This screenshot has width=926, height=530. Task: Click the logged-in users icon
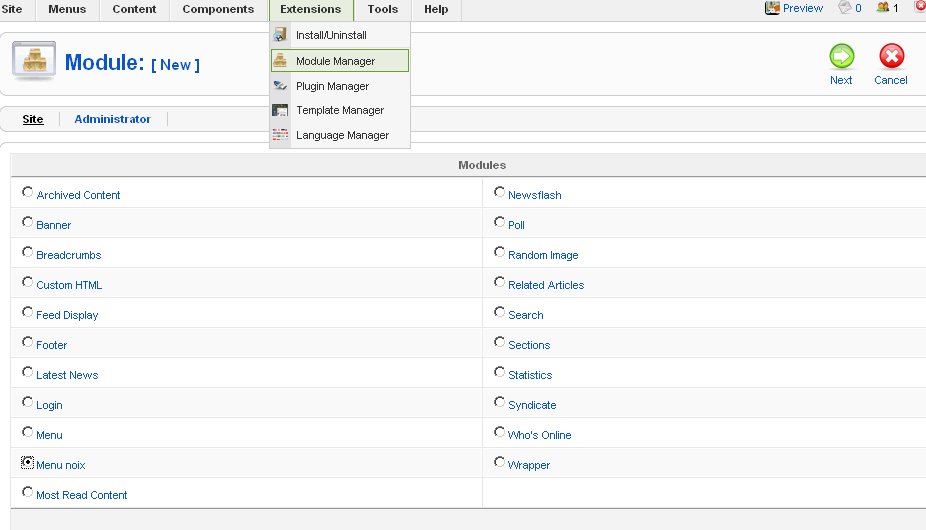click(883, 8)
